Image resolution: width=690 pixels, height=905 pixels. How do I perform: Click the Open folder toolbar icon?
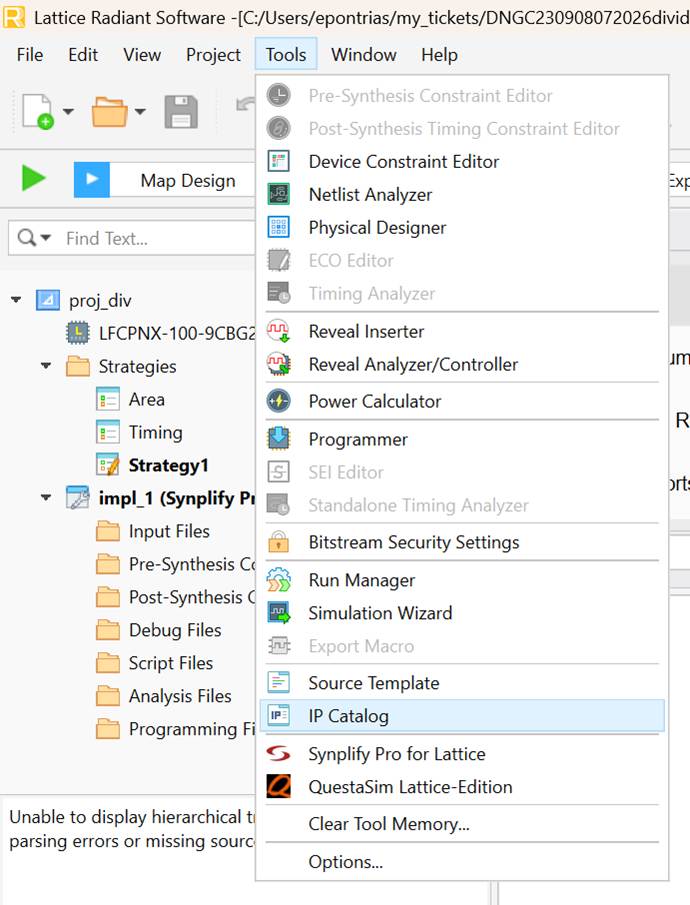(x=109, y=111)
